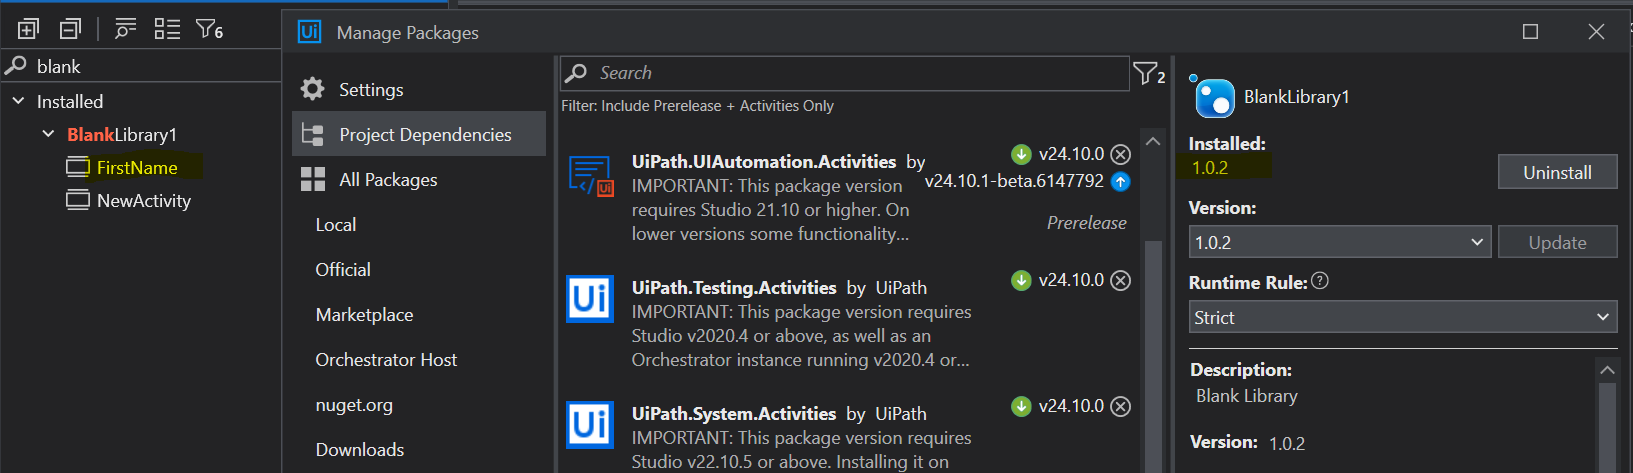1633x473 pixels.
Task: Select the Marketplace package source
Action: click(364, 315)
